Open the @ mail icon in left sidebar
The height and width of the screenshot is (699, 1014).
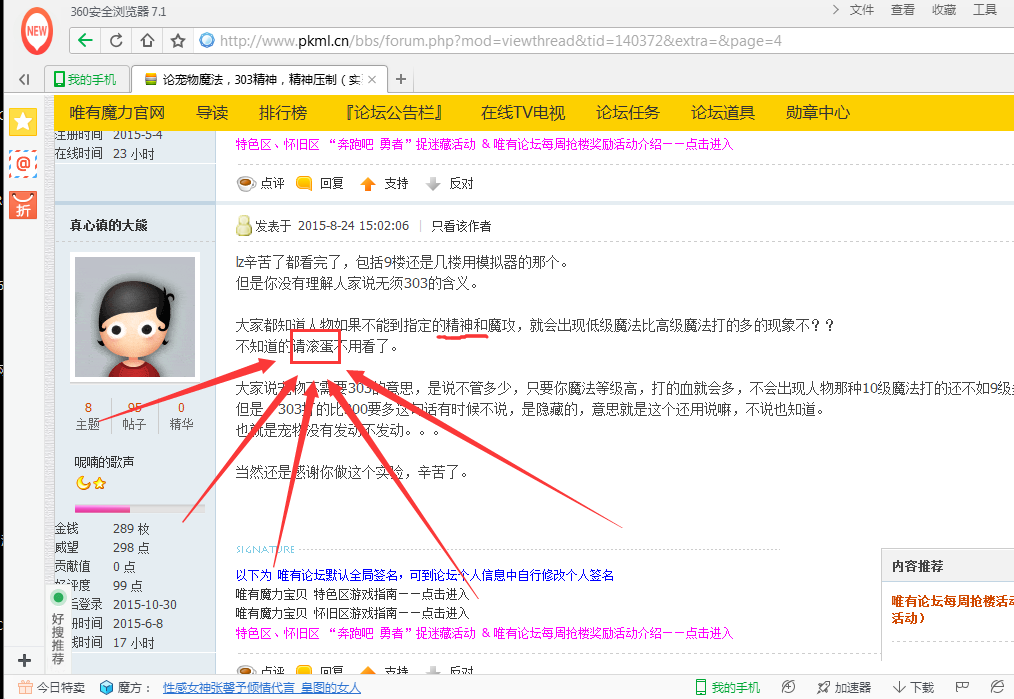point(22,161)
